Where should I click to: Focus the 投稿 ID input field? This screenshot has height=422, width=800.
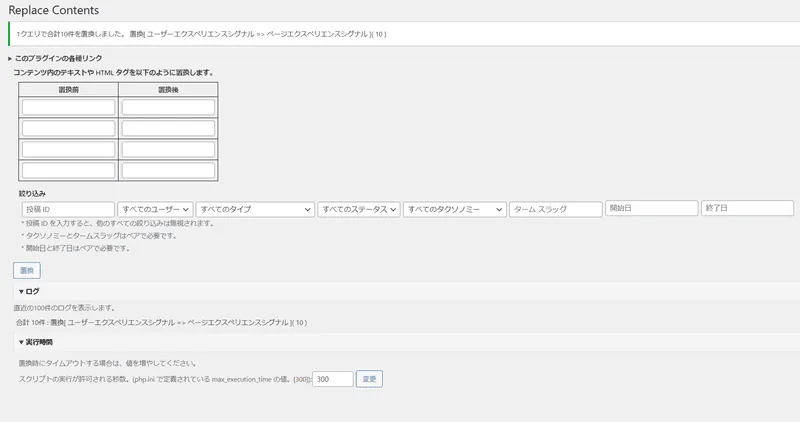68,209
